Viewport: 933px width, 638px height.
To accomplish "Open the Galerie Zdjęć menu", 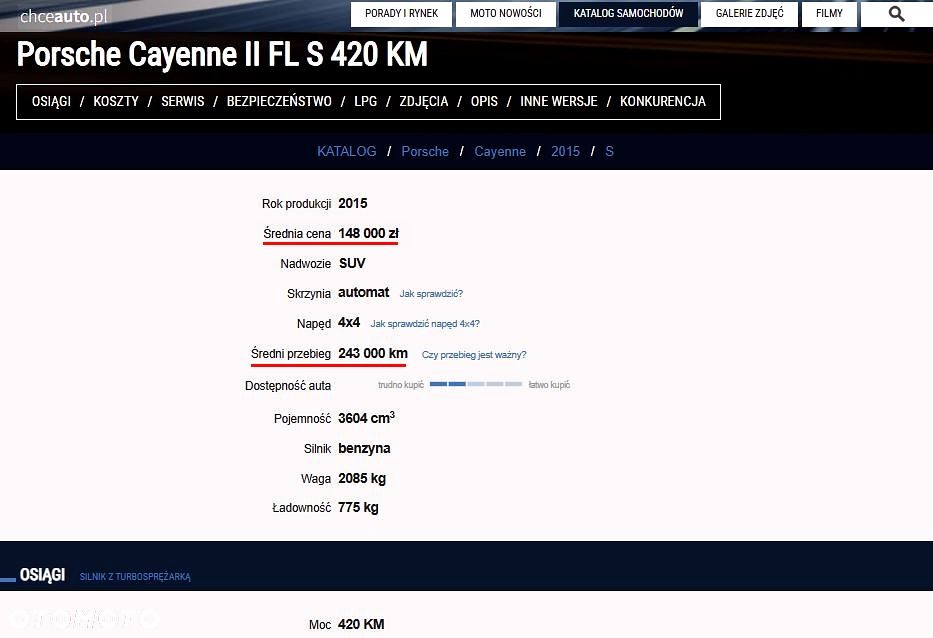I will point(750,13).
